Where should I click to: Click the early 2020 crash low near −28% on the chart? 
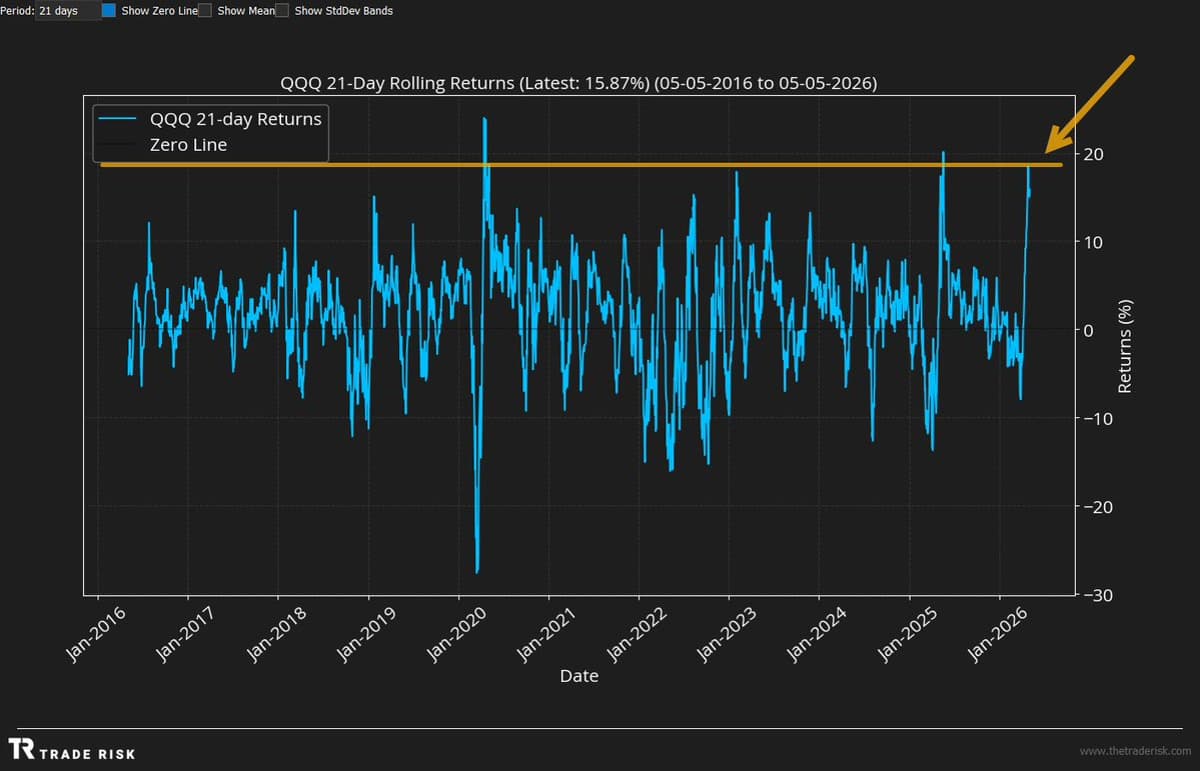coord(477,571)
